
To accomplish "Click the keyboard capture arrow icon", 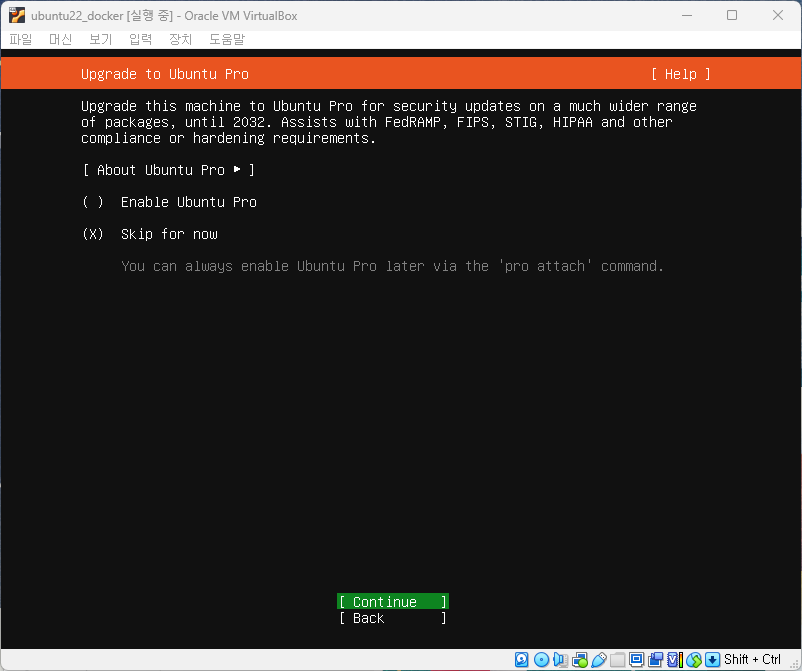I will click(712, 659).
